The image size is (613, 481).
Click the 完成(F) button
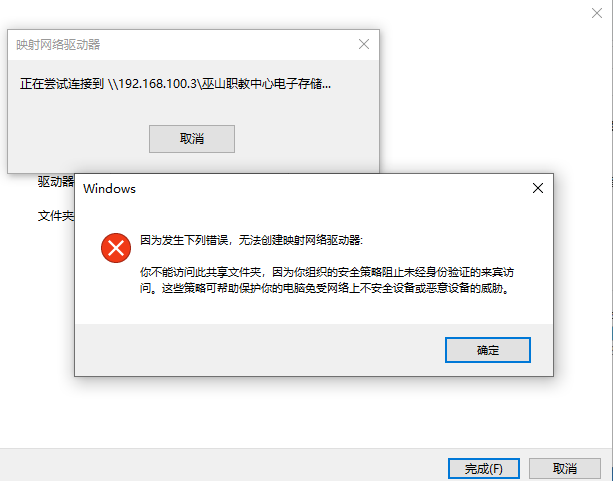pyautogui.click(x=484, y=468)
